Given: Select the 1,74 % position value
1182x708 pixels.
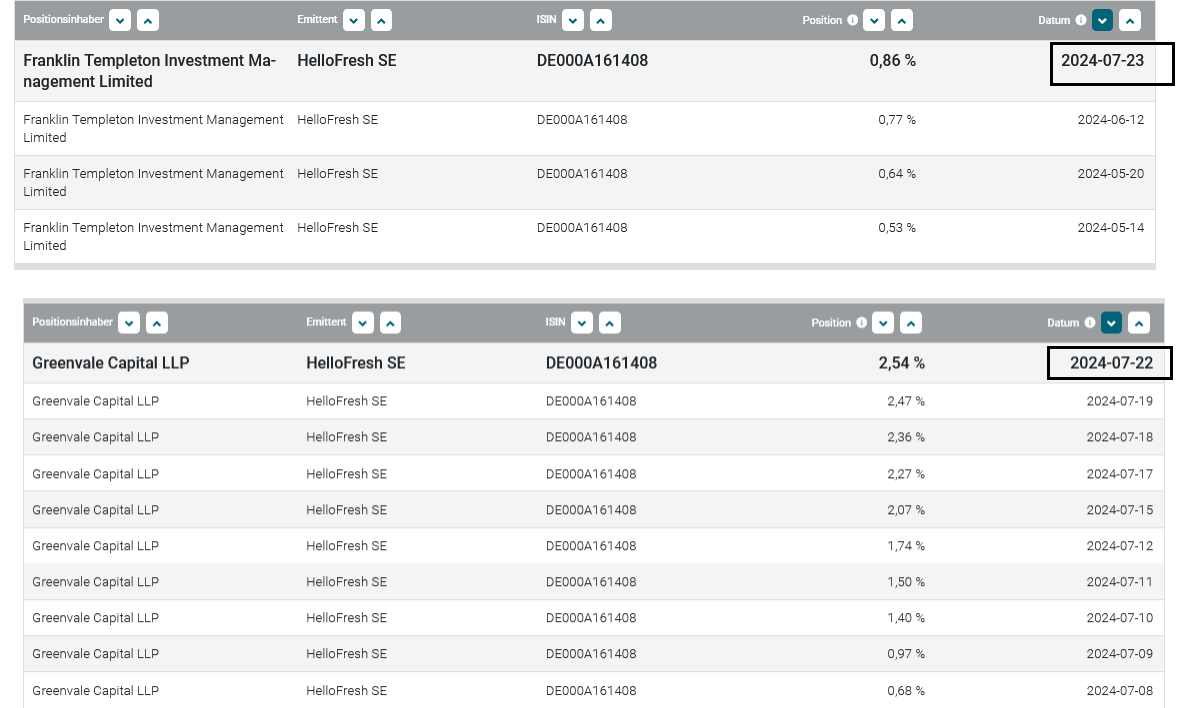Looking at the screenshot, I should 906,547.
